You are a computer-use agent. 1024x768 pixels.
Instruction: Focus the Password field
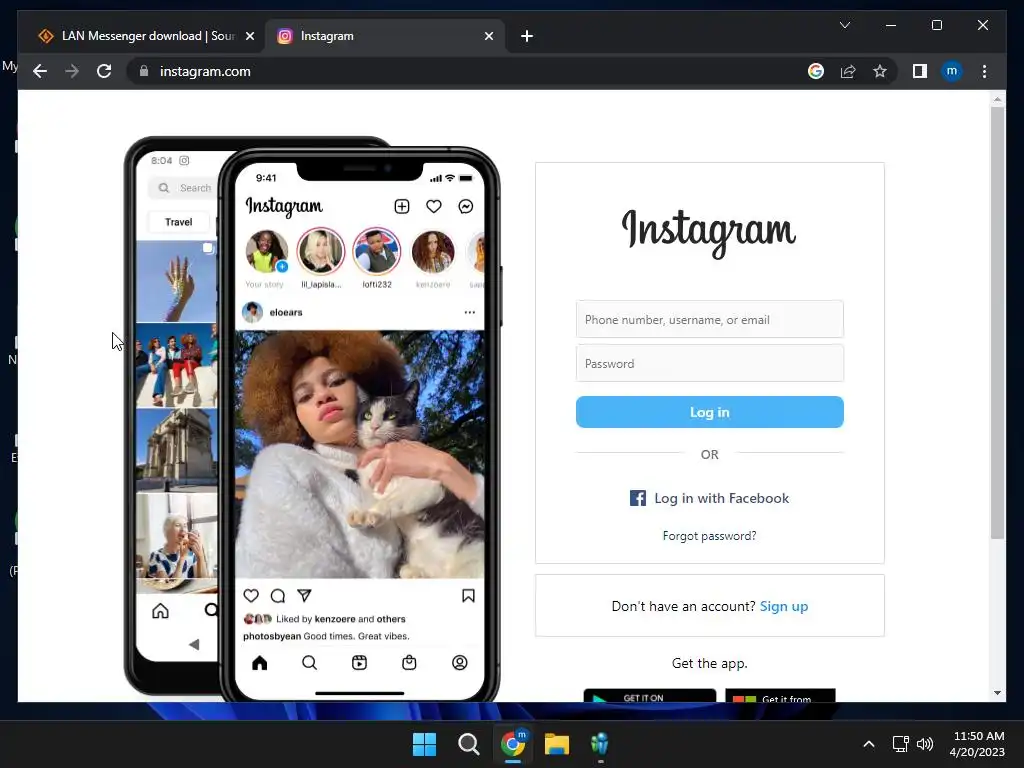(709, 363)
